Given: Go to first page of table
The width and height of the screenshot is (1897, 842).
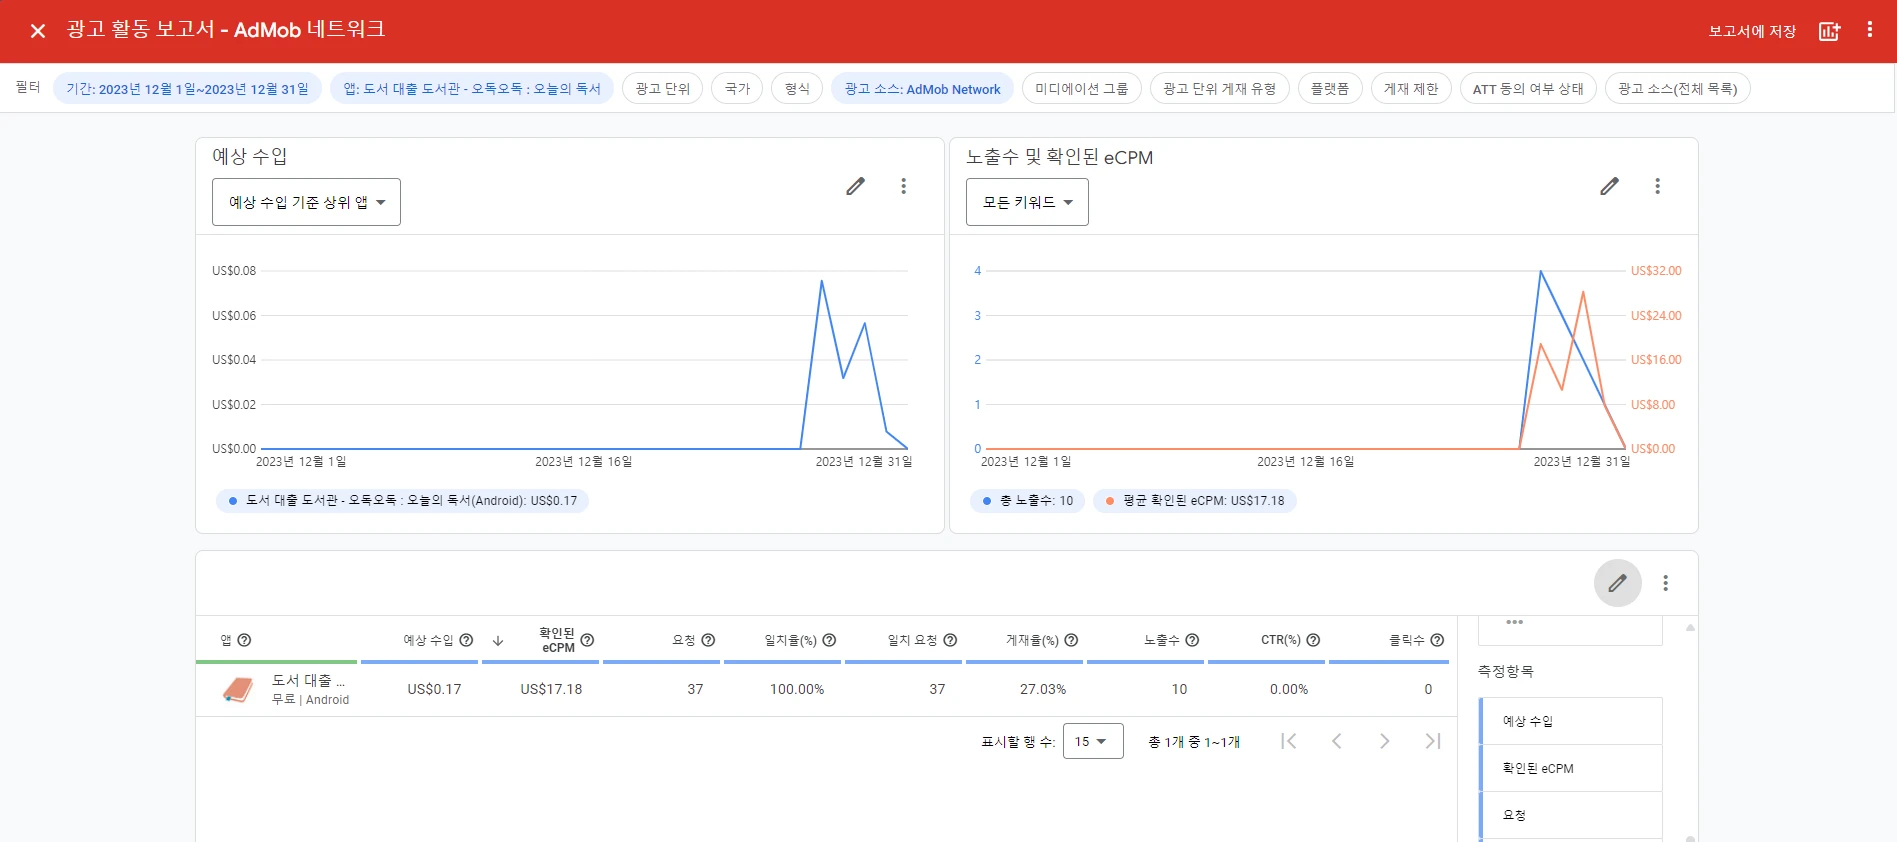Looking at the screenshot, I should point(1289,741).
